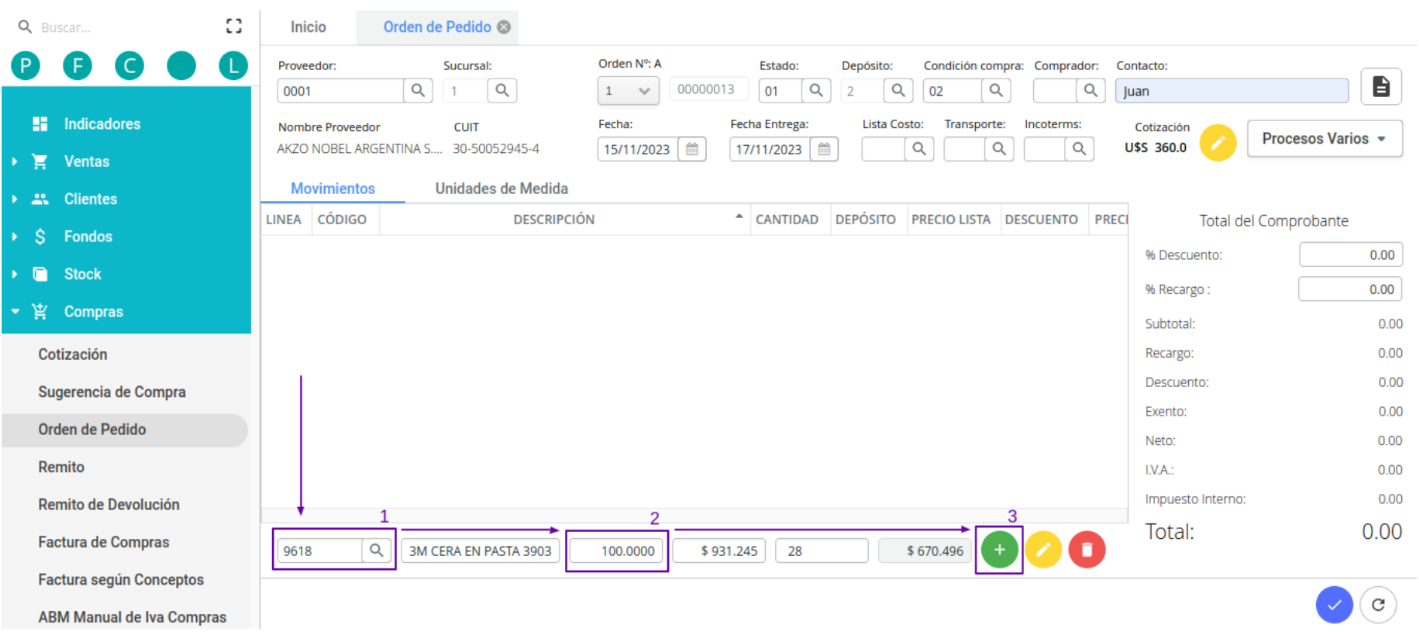The image size is (1419, 635).
Task: Open the round C shortcut
Action: click(129, 66)
